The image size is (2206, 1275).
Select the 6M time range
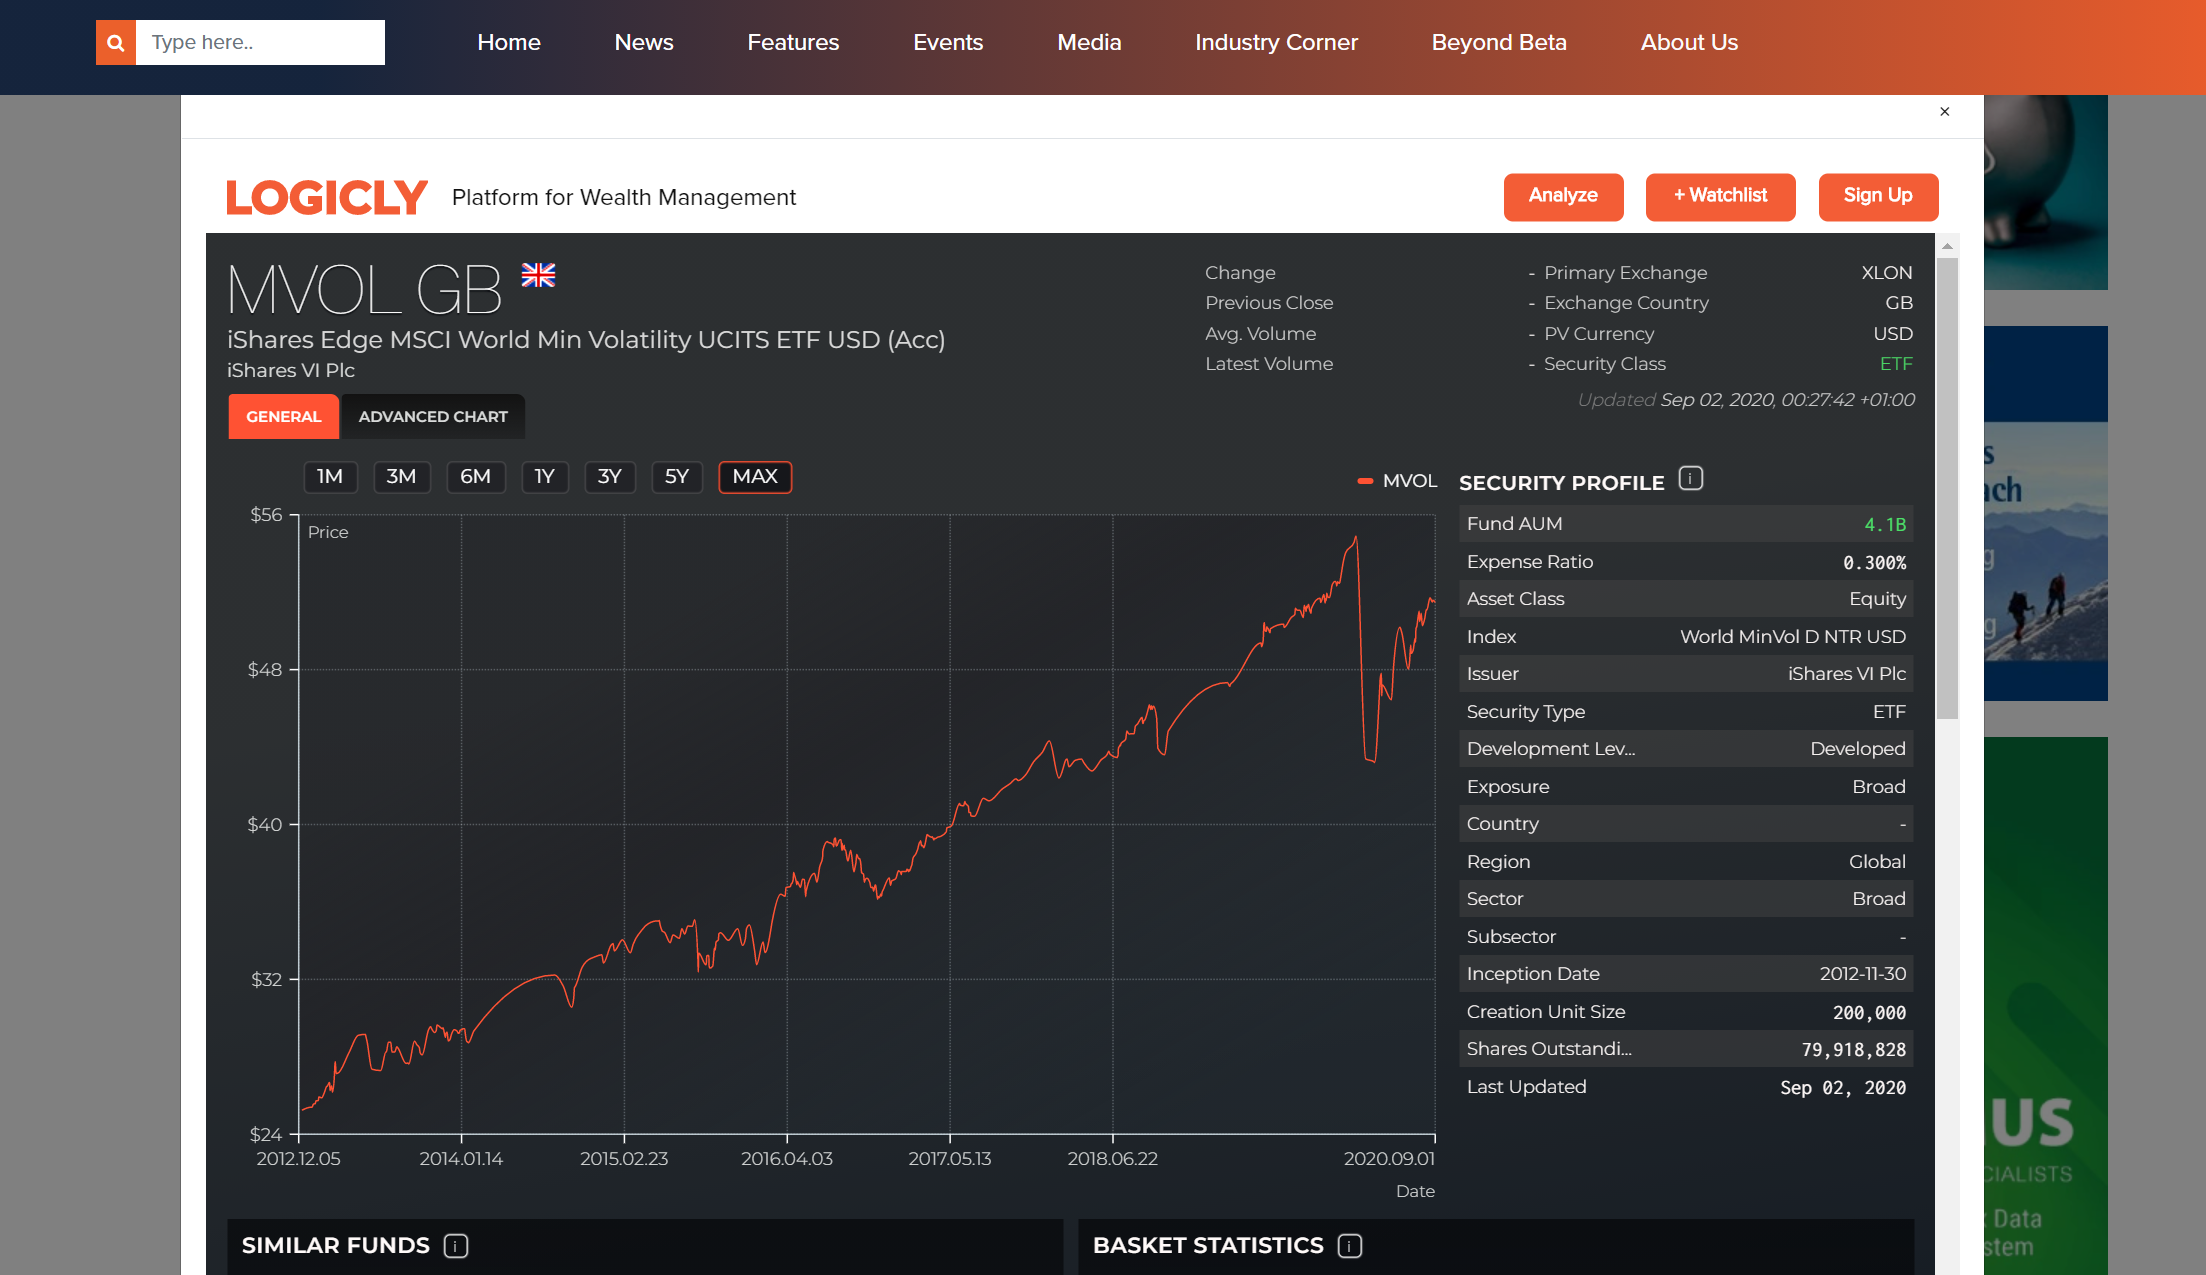[475, 477]
